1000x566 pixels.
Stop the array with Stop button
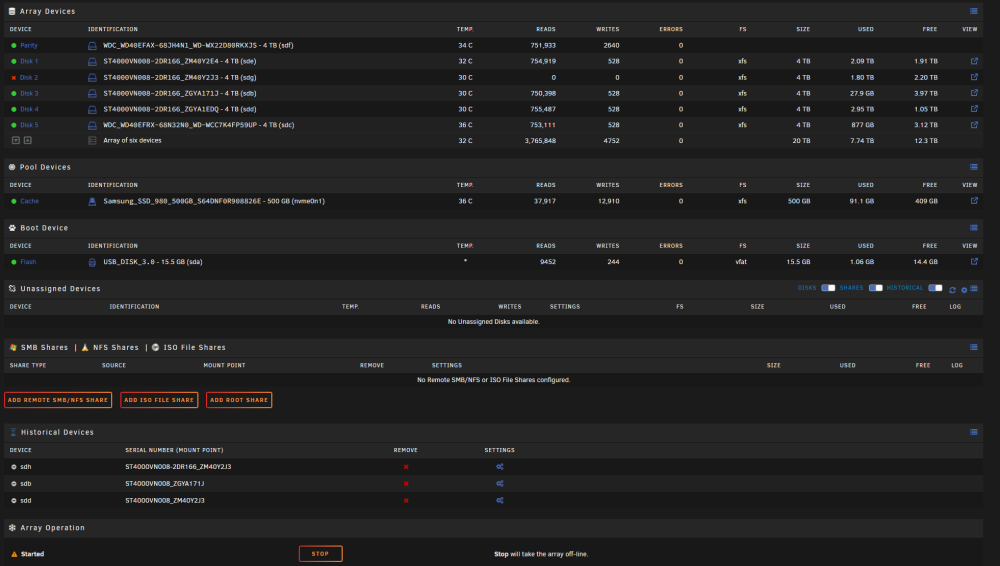321,554
